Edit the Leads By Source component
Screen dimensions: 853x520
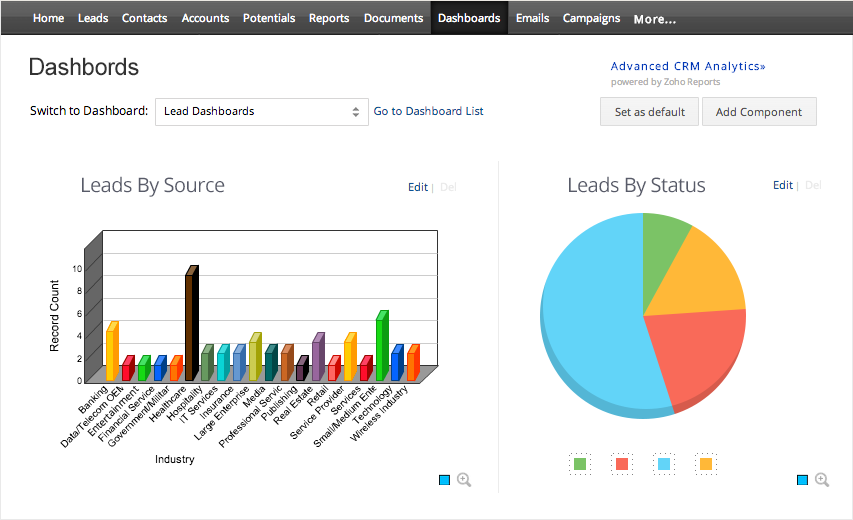click(x=417, y=187)
